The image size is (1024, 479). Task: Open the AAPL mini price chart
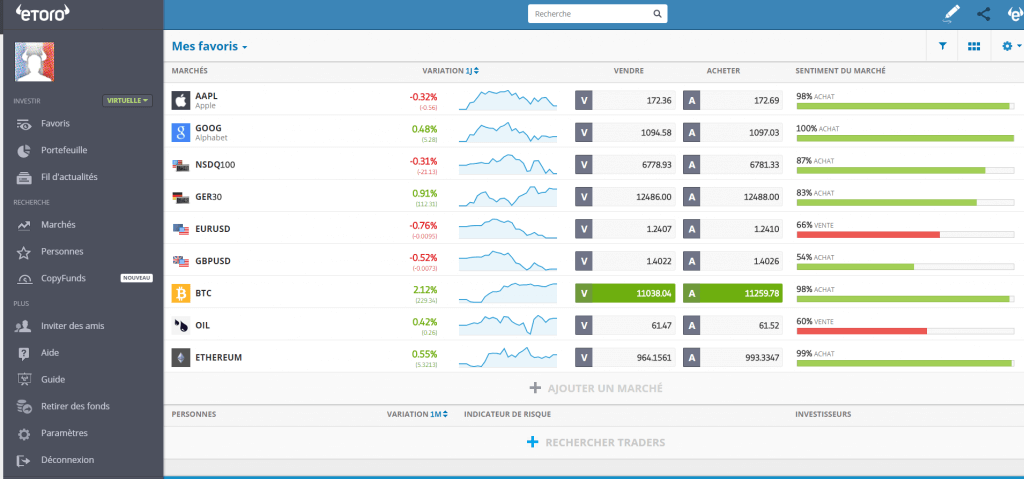point(508,100)
